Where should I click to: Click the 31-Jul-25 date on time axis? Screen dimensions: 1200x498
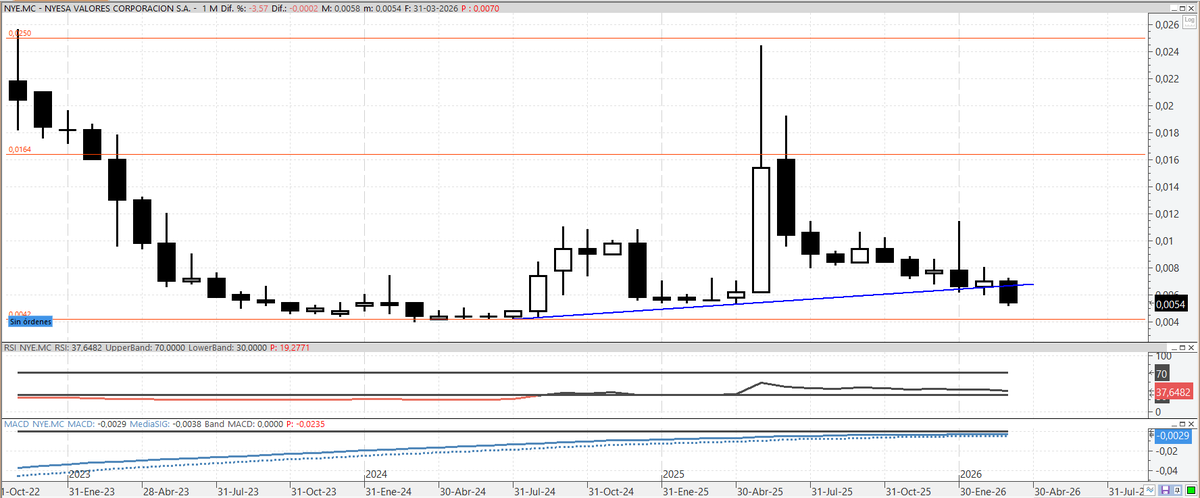[834, 491]
